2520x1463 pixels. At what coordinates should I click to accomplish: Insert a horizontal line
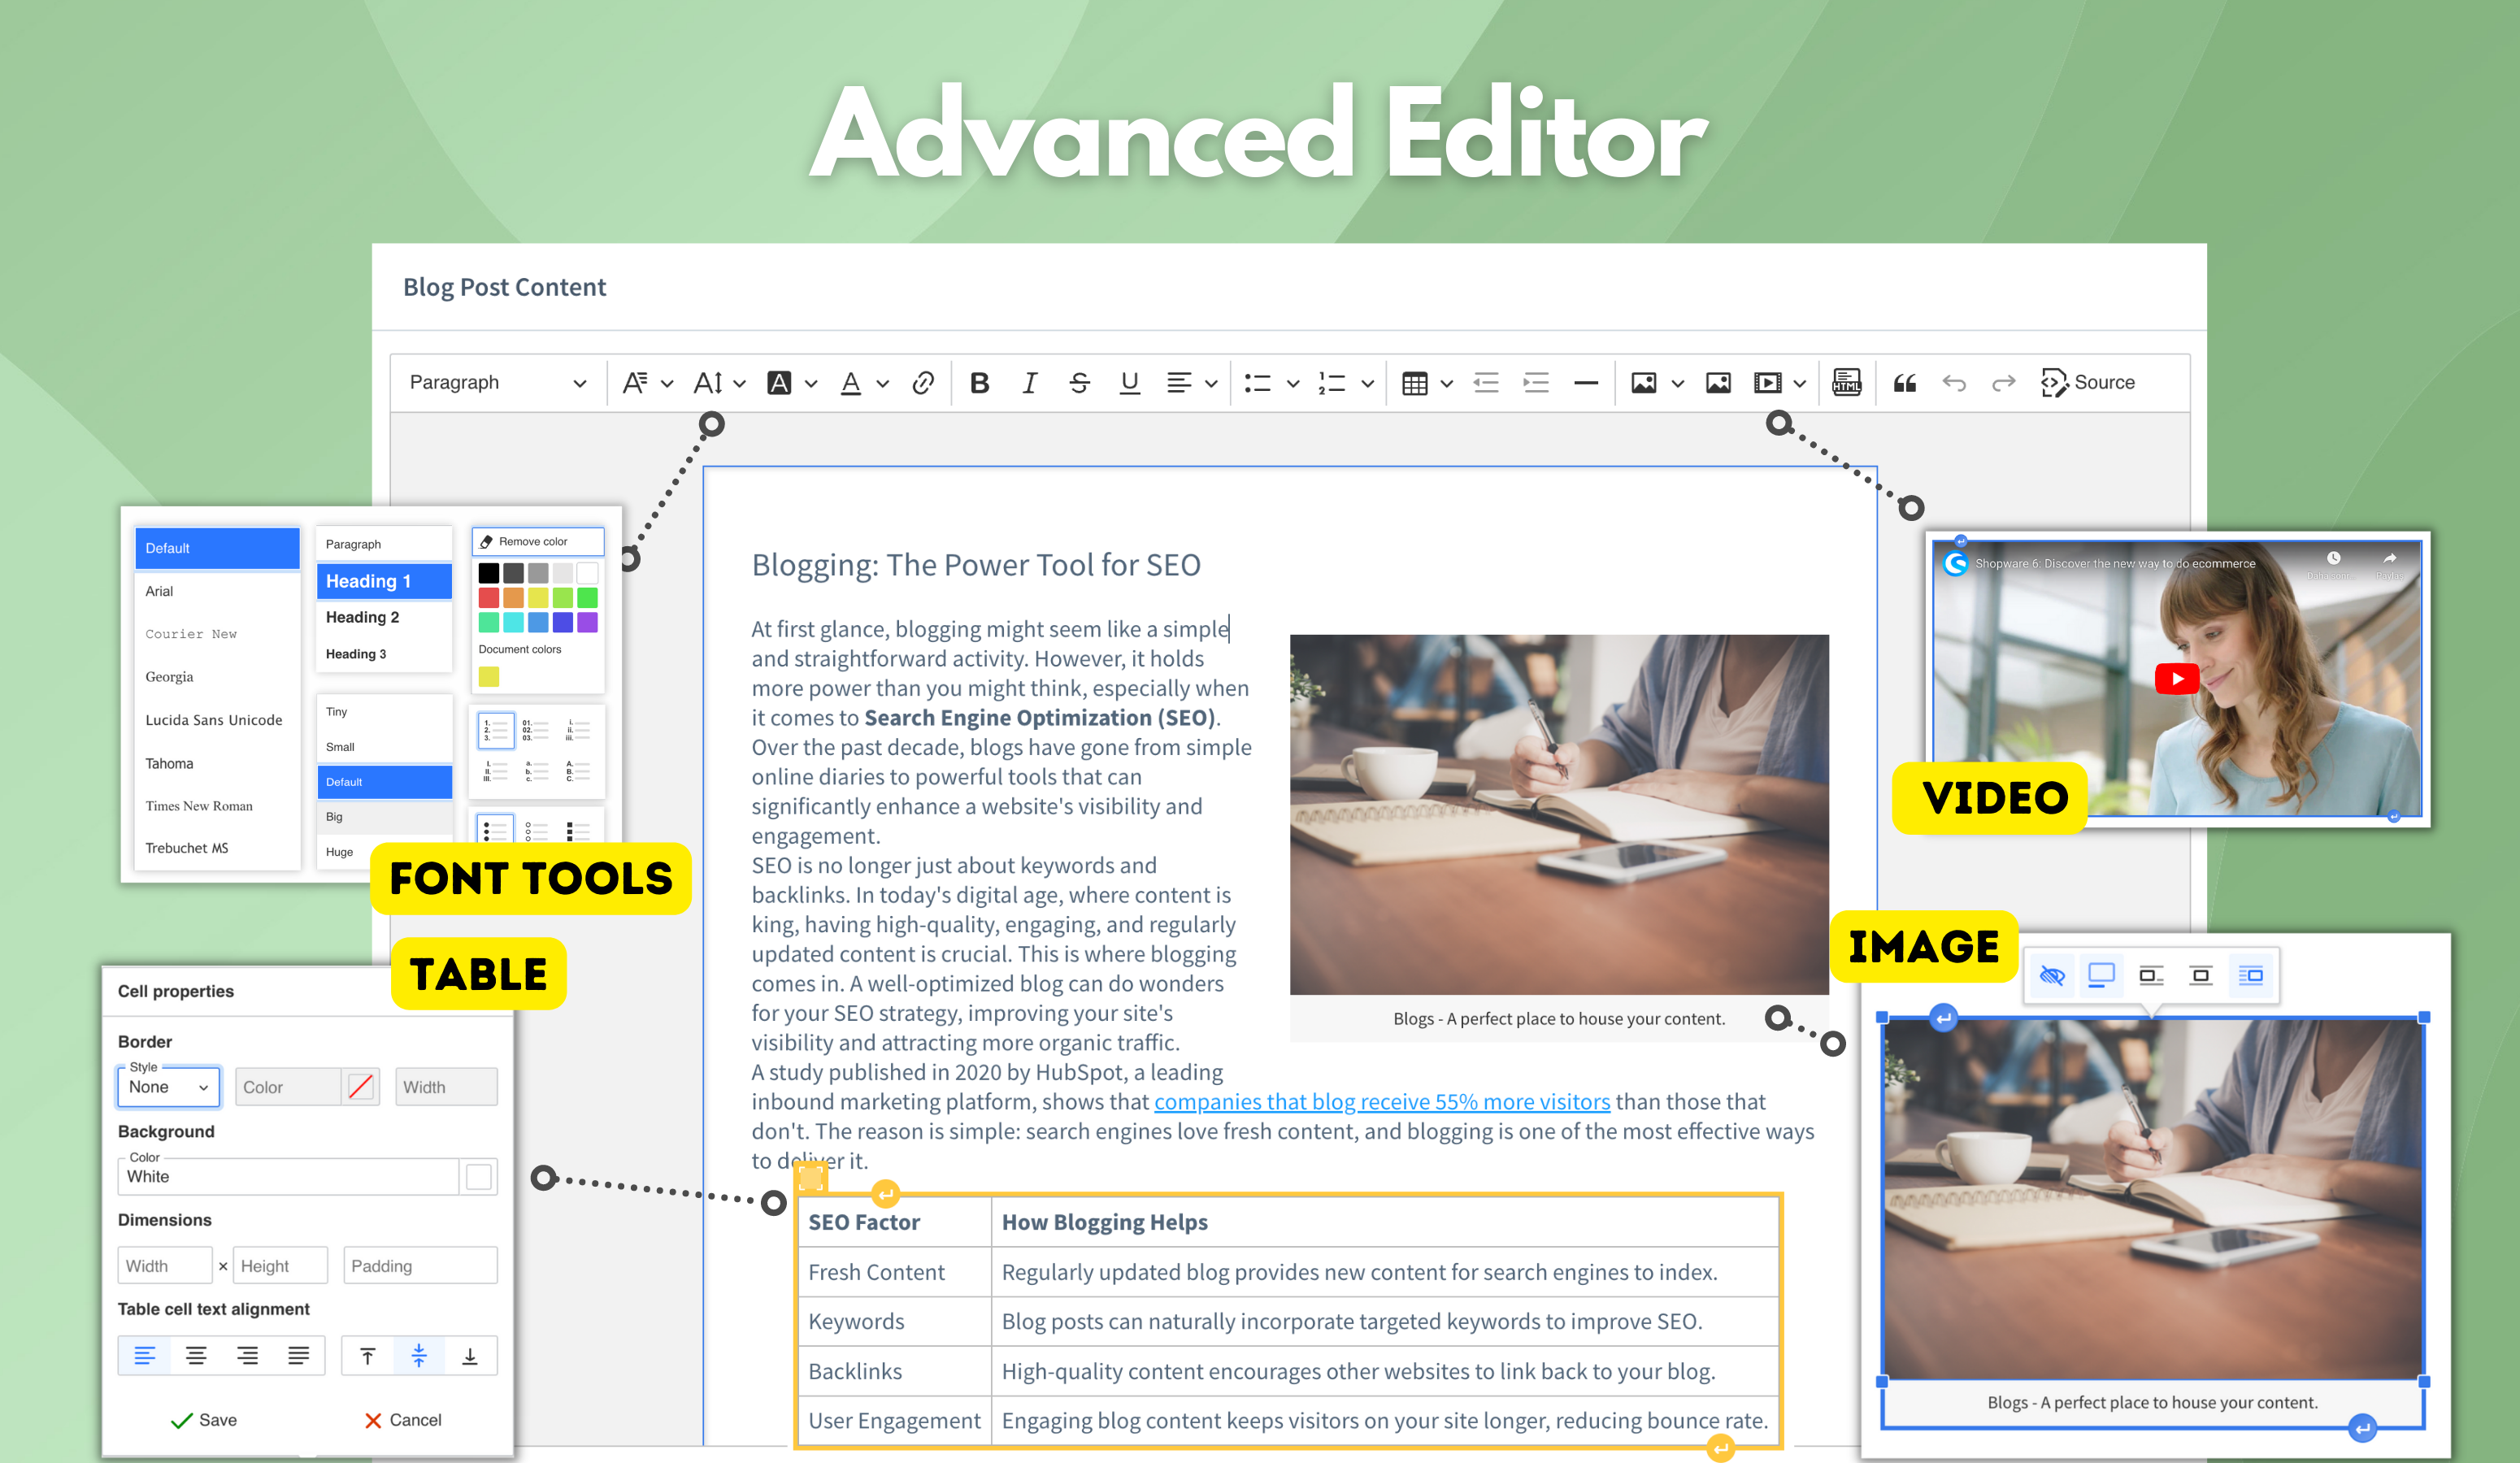click(1585, 383)
